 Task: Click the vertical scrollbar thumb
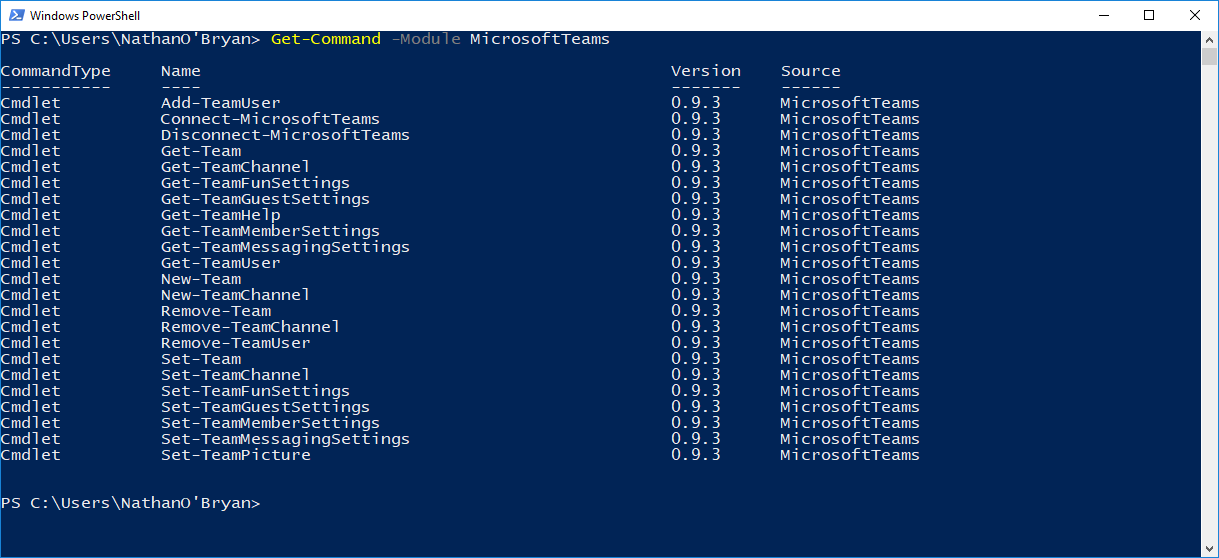click(x=1210, y=55)
